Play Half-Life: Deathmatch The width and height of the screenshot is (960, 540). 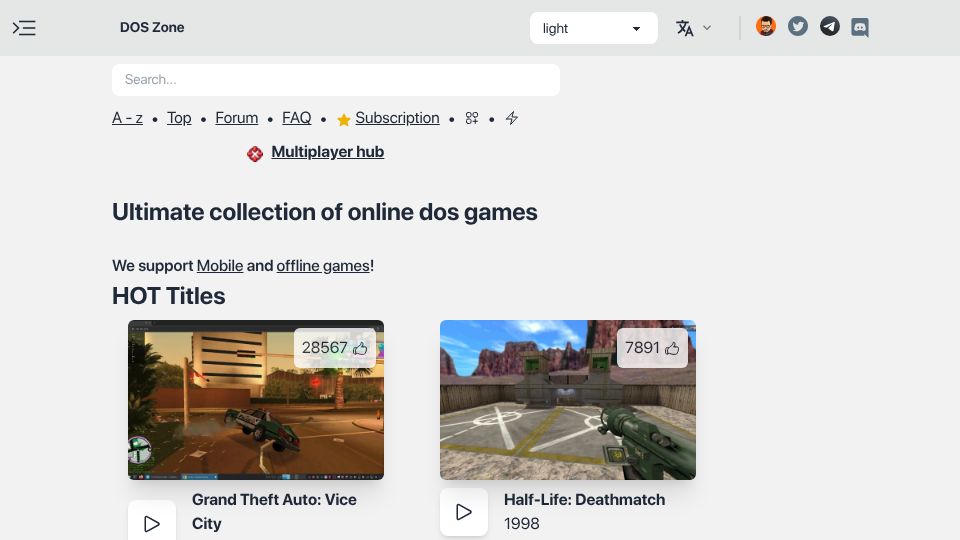(x=464, y=512)
